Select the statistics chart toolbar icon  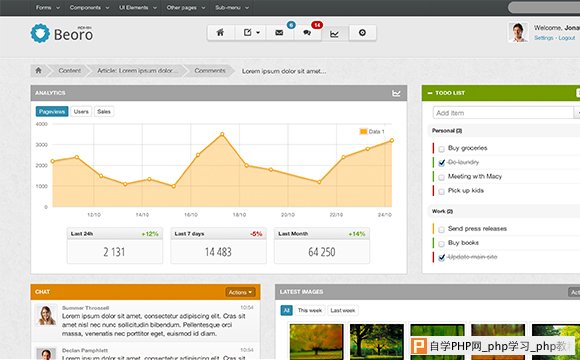[334, 34]
